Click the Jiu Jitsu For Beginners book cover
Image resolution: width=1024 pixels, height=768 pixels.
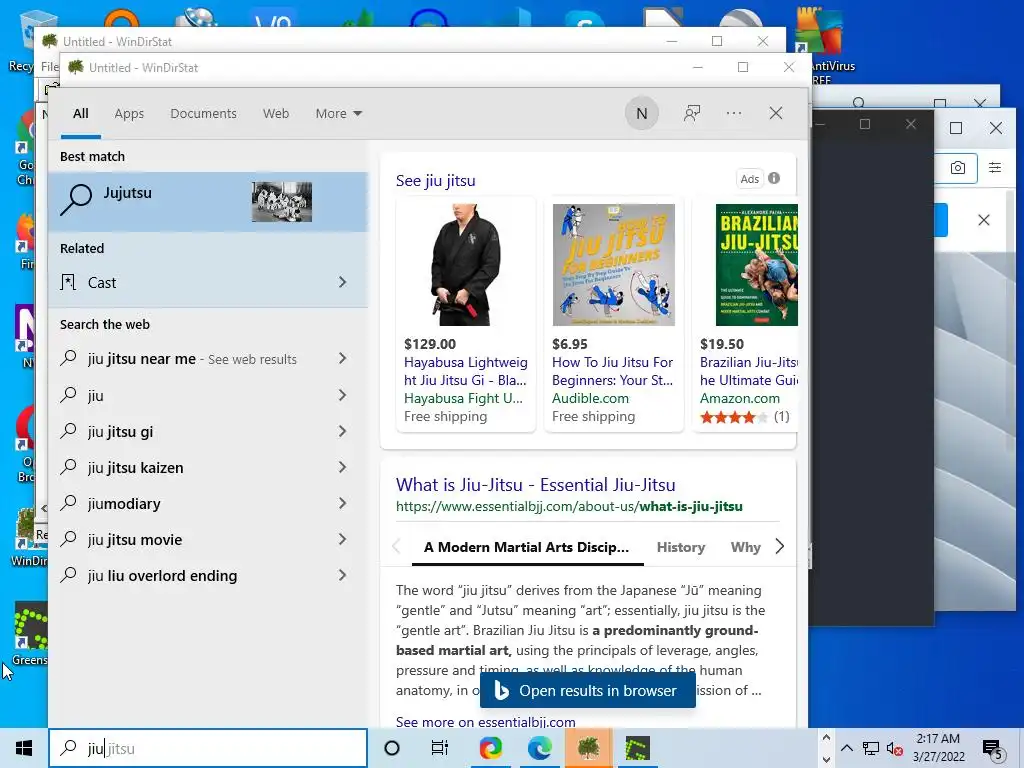click(614, 264)
